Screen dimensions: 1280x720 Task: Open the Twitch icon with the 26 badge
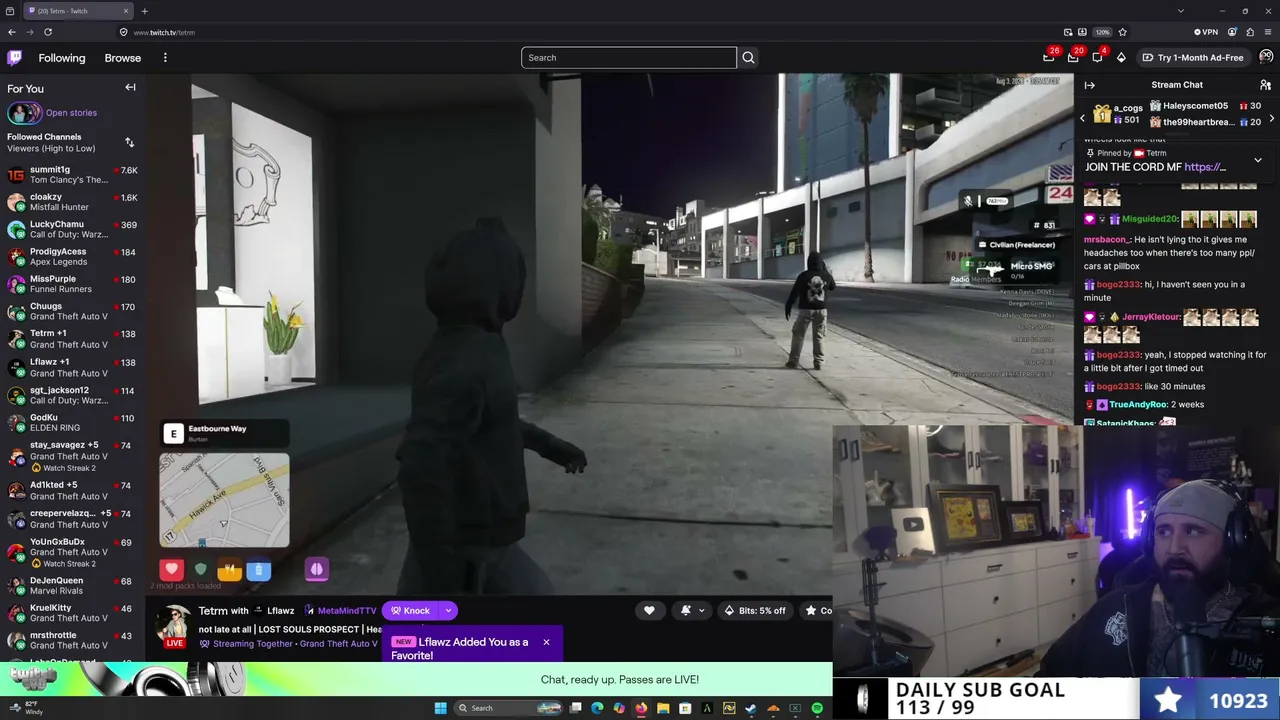tap(1049, 57)
